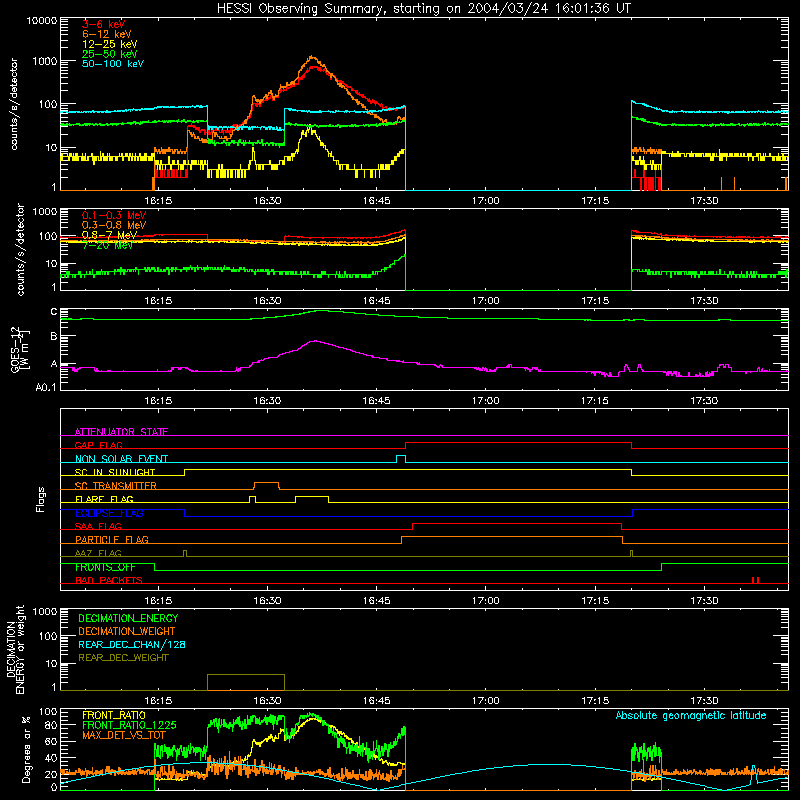Select the 25-50 keV legend label
This screenshot has height=800, width=800.
click(x=110, y=54)
